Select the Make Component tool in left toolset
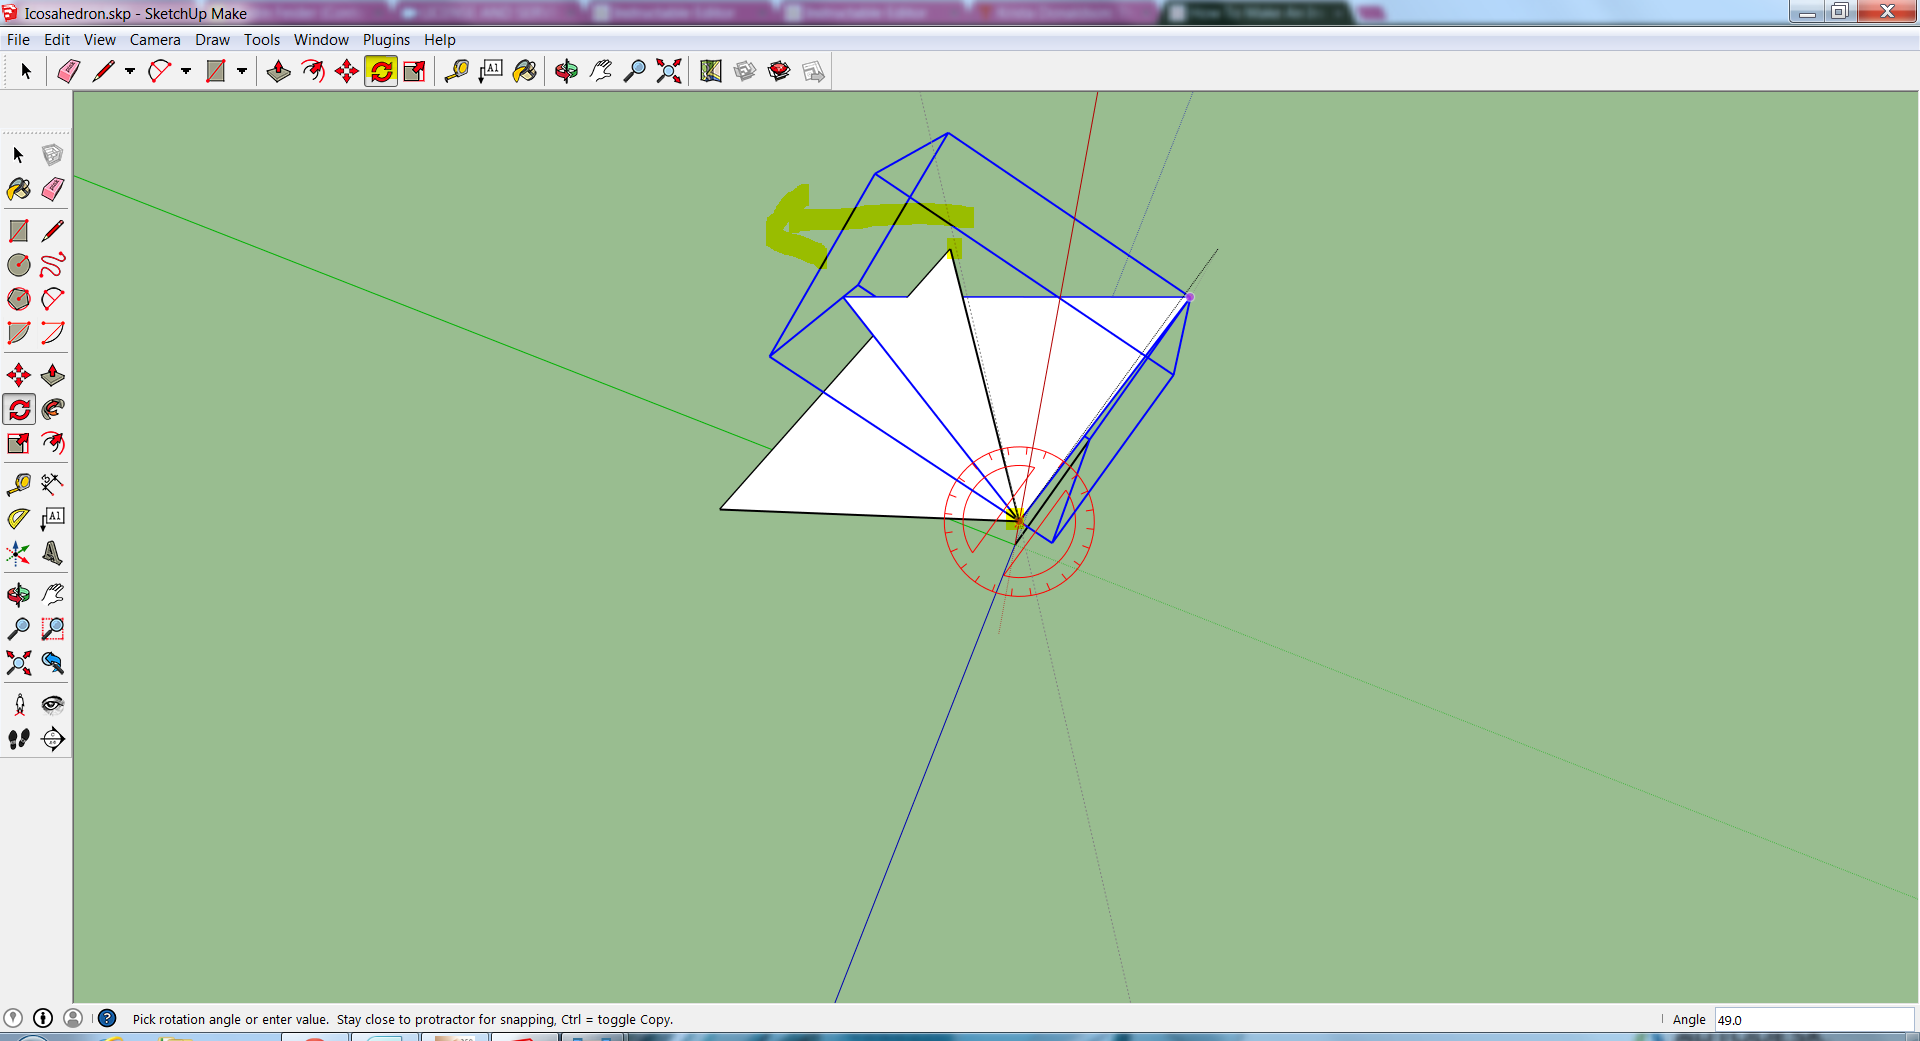The width and height of the screenshot is (1920, 1041). [53, 155]
